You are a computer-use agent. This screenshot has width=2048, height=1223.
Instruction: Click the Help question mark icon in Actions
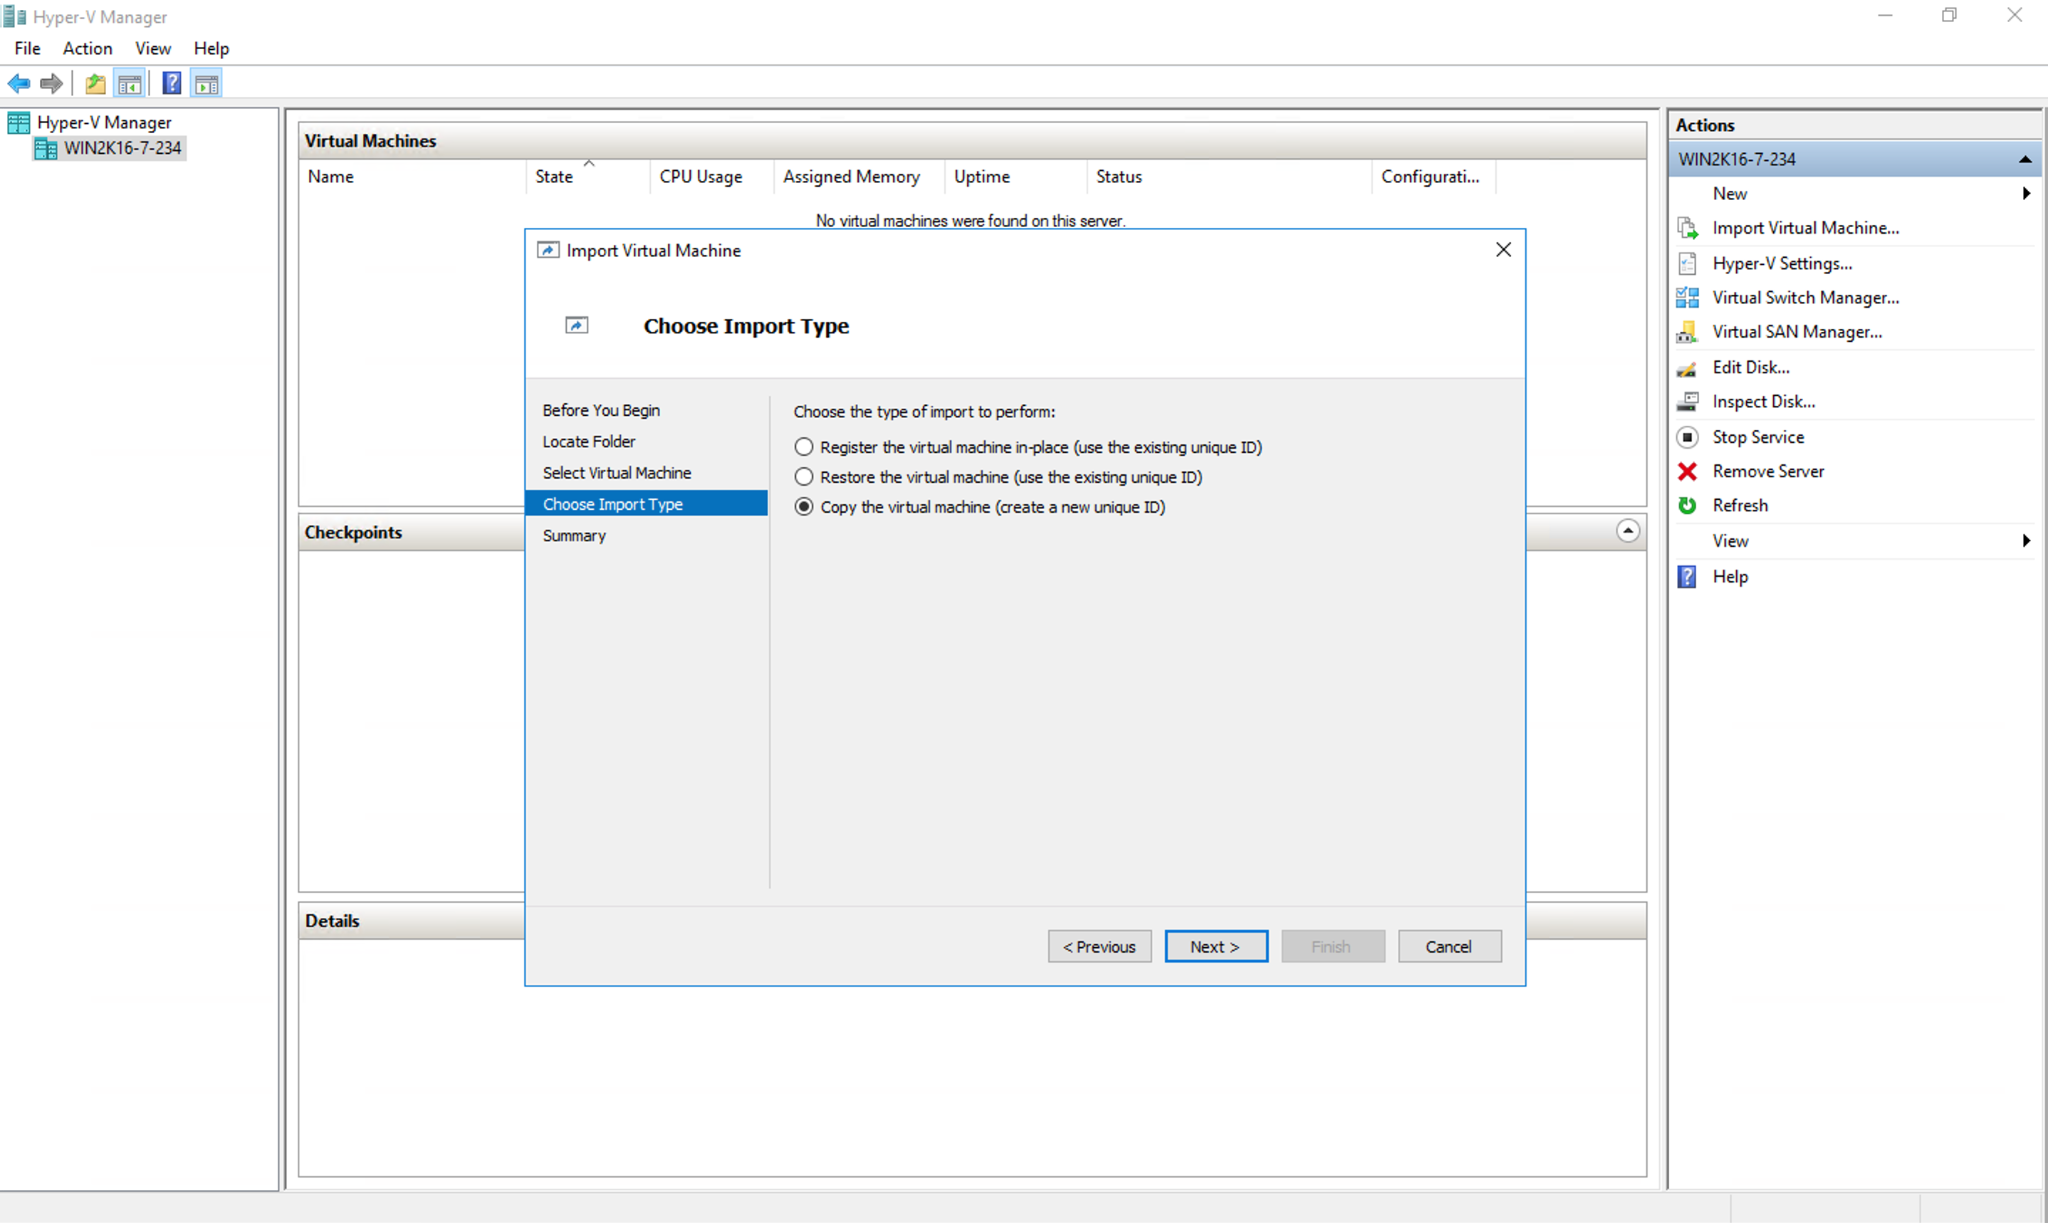1688,577
